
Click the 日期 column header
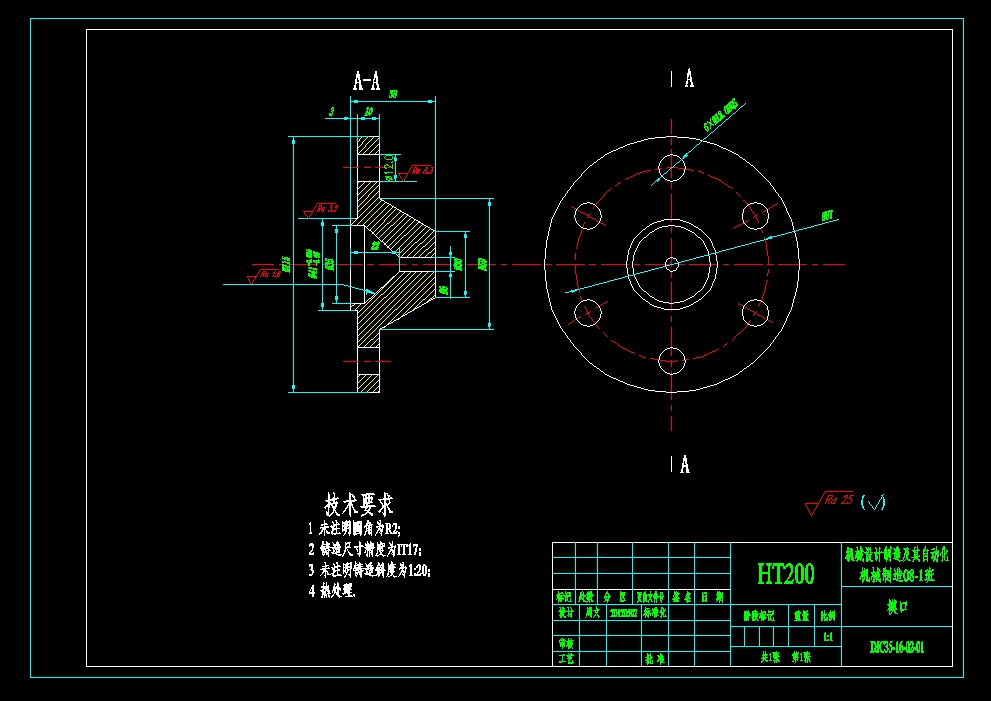pos(712,597)
